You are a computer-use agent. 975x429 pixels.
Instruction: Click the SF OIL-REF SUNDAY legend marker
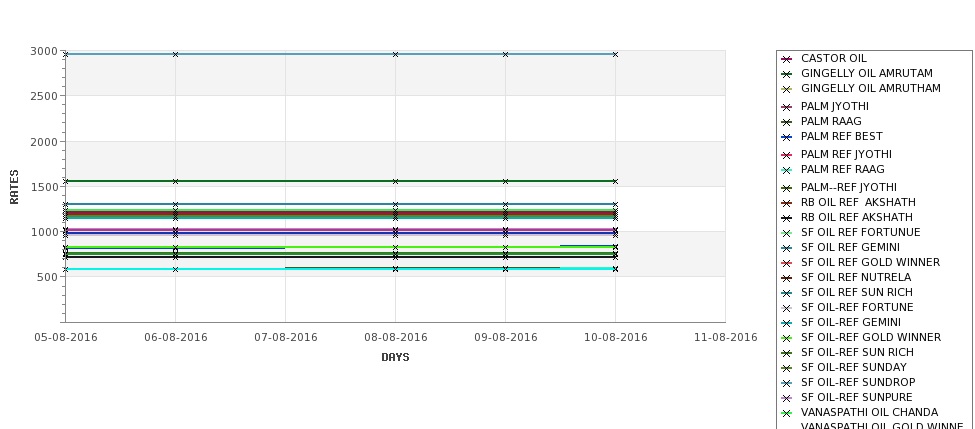(787, 368)
